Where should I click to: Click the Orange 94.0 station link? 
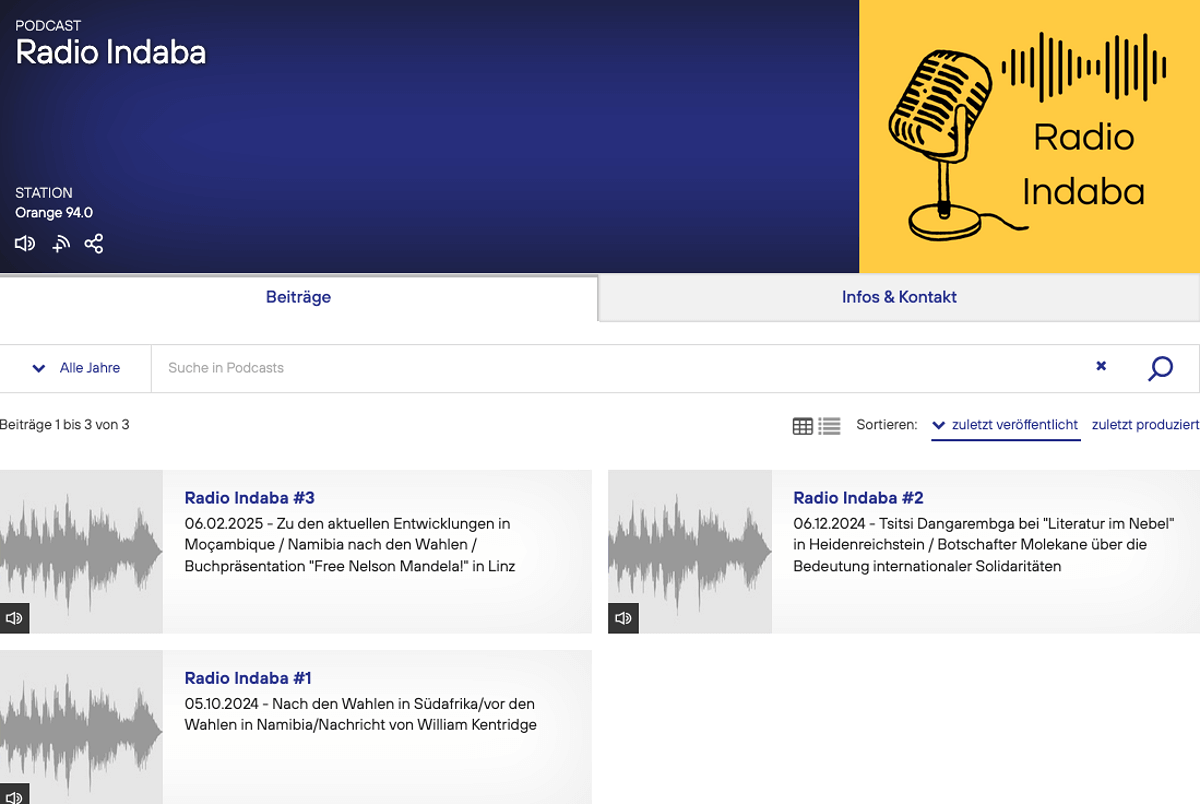coord(54,212)
